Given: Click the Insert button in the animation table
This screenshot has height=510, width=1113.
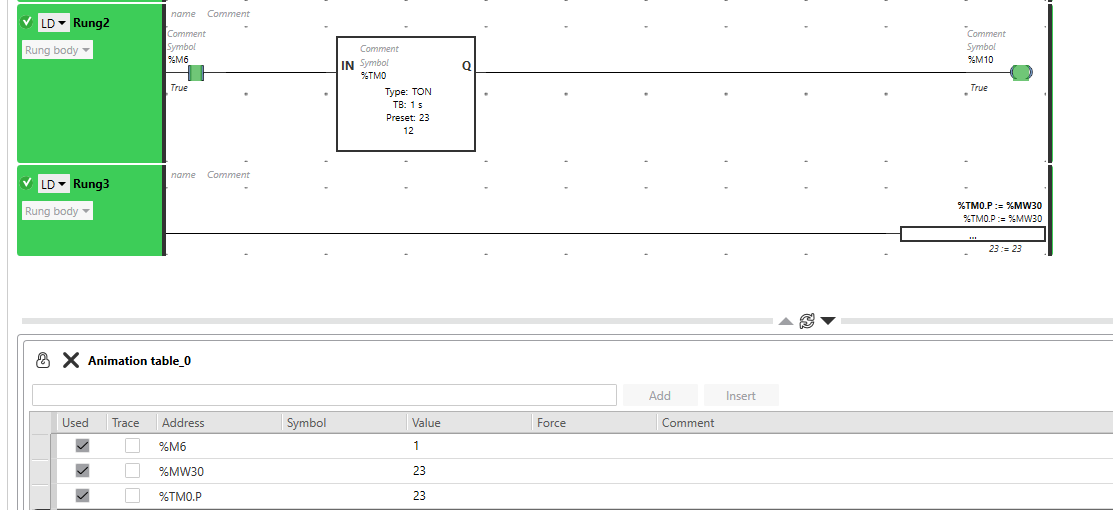Looking at the screenshot, I should coord(740,396).
